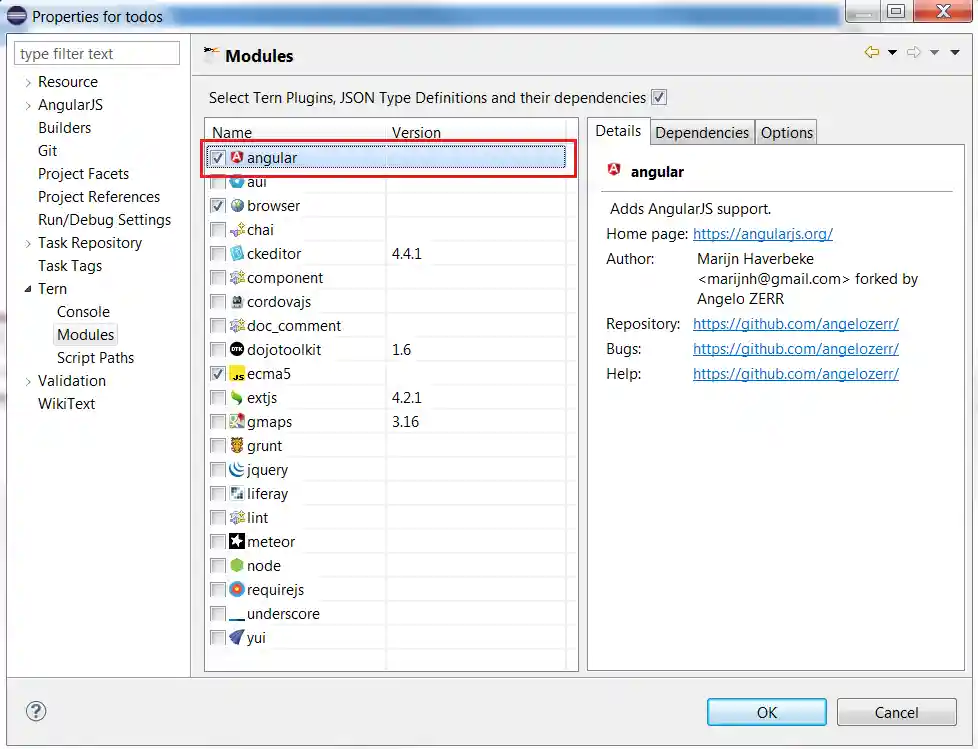Click the meteor module icon
Image resolution: width=978 pixels, height=749 pixels.
pyautogui.click(x=237, y=541)
